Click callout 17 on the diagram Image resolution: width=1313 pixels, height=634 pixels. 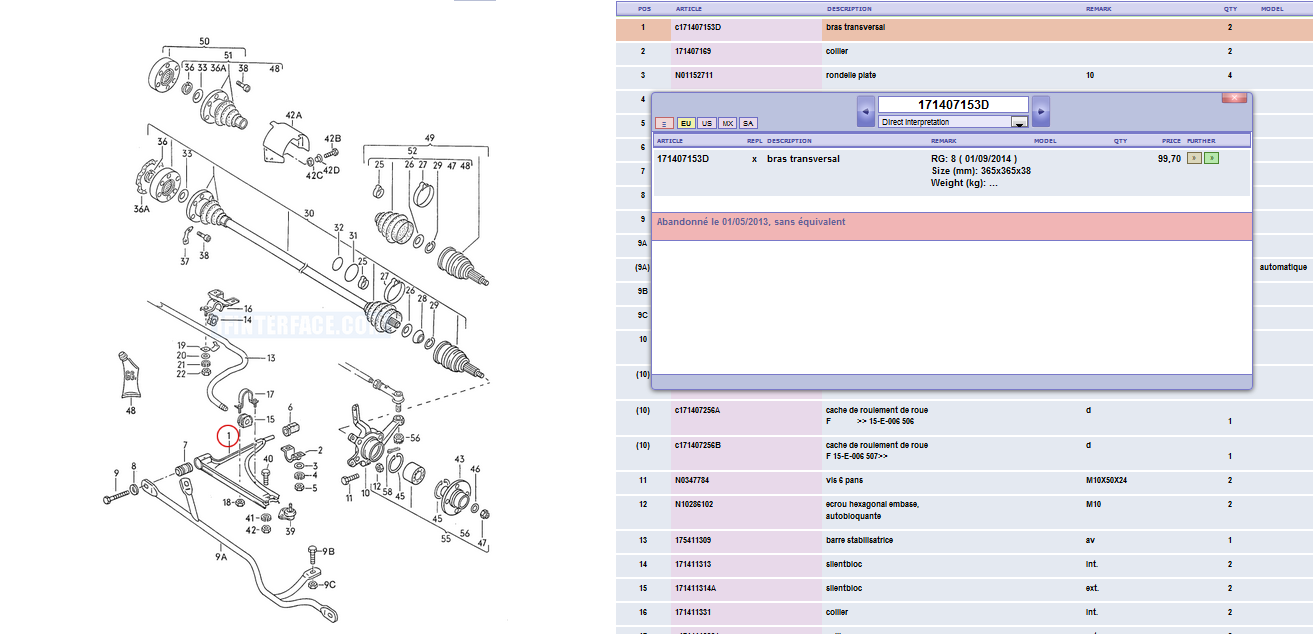point(269,393)
